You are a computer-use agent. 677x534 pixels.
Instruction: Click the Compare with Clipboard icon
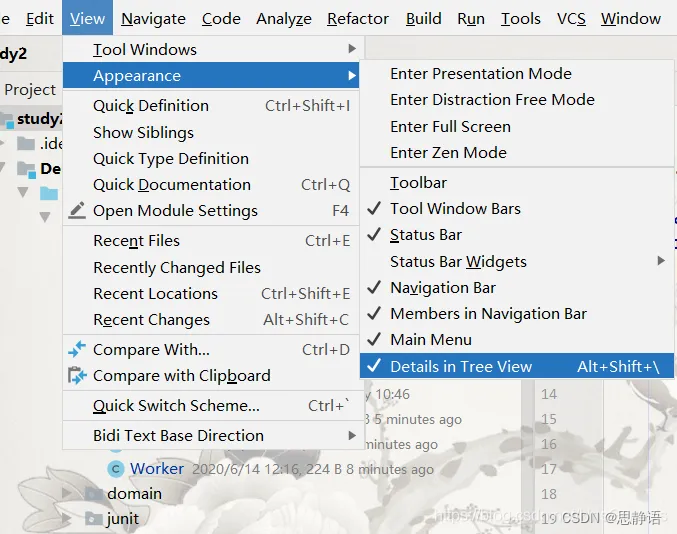point(77,376)
